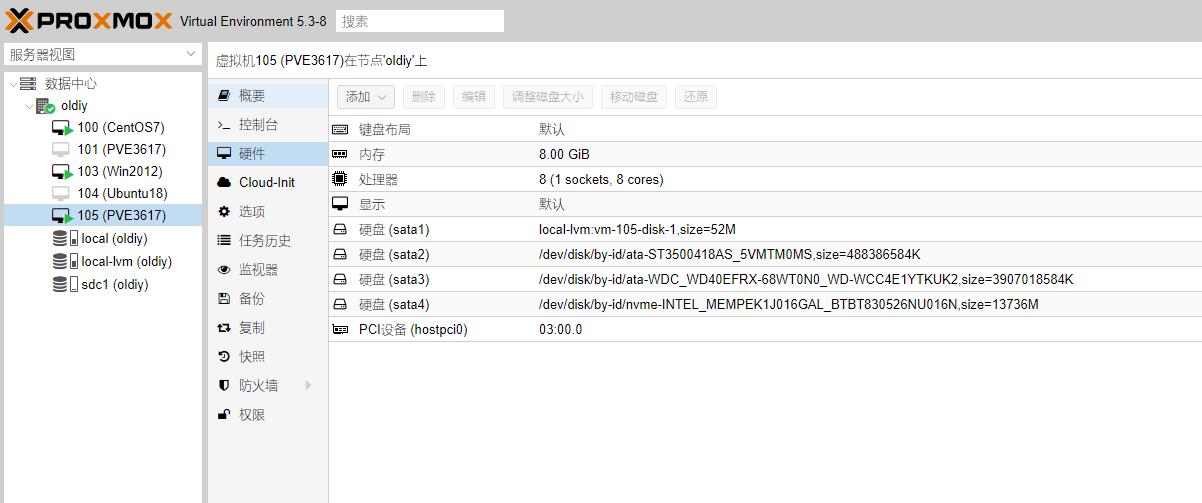
Task: Open the 任务历史 tab
Action: (268, 241)
